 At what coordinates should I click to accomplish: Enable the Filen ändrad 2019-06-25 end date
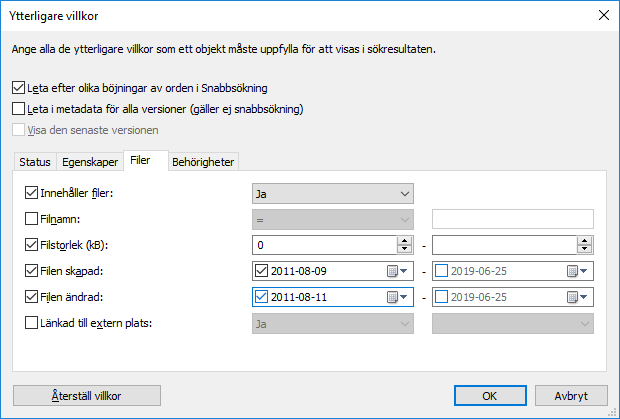tap(441, 297)
